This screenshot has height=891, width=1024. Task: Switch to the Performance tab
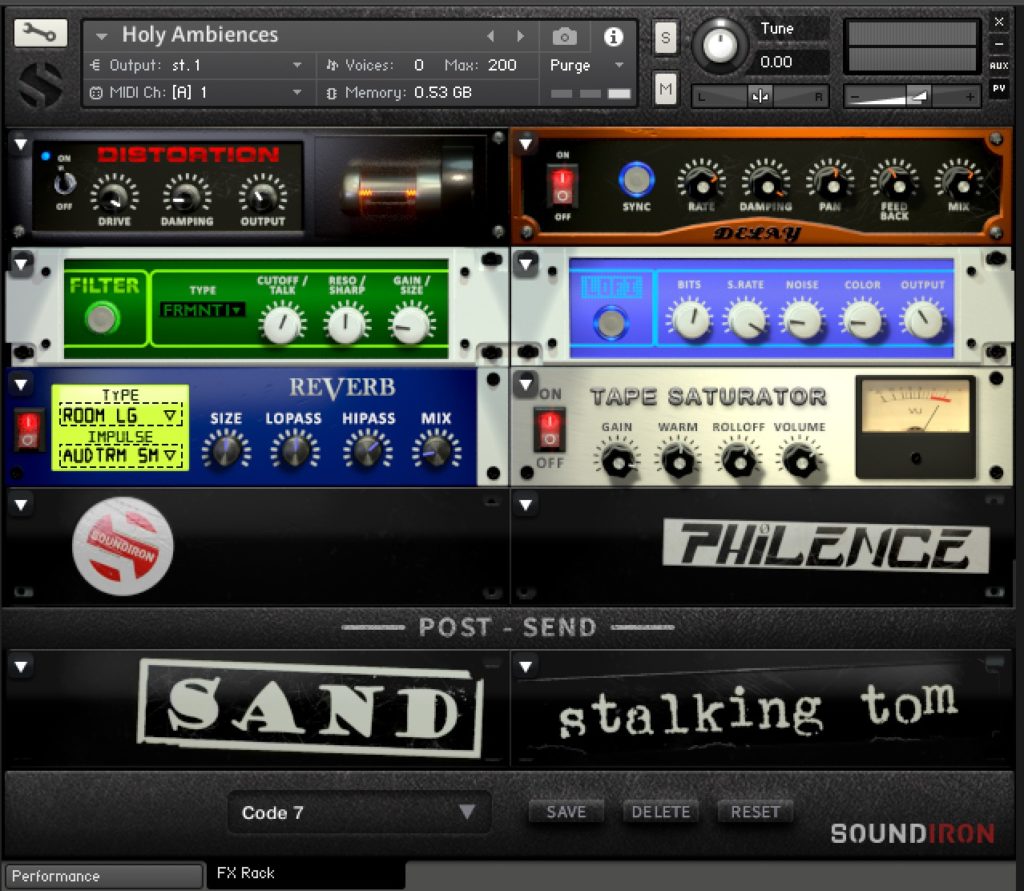tap(104, 875)
